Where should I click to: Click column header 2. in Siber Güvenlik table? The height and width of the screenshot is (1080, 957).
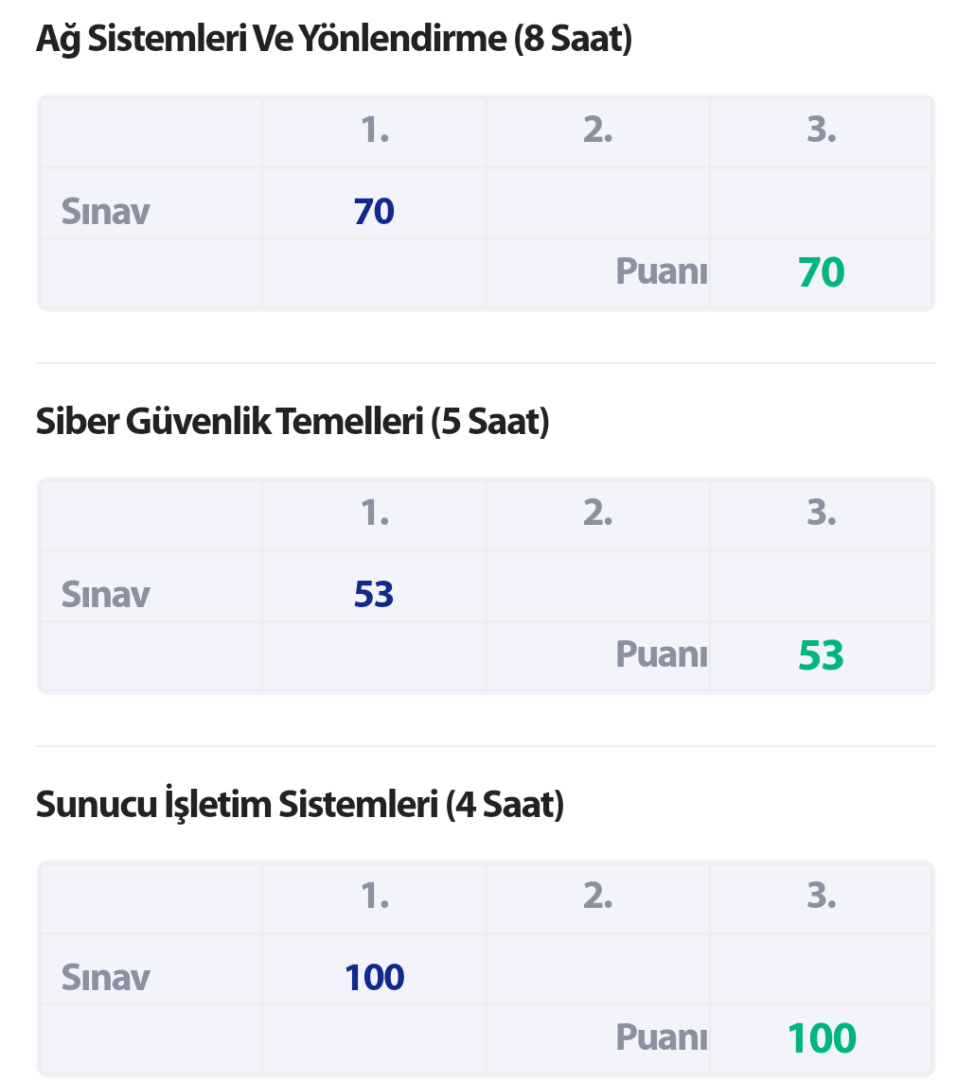tap(597, 514)
